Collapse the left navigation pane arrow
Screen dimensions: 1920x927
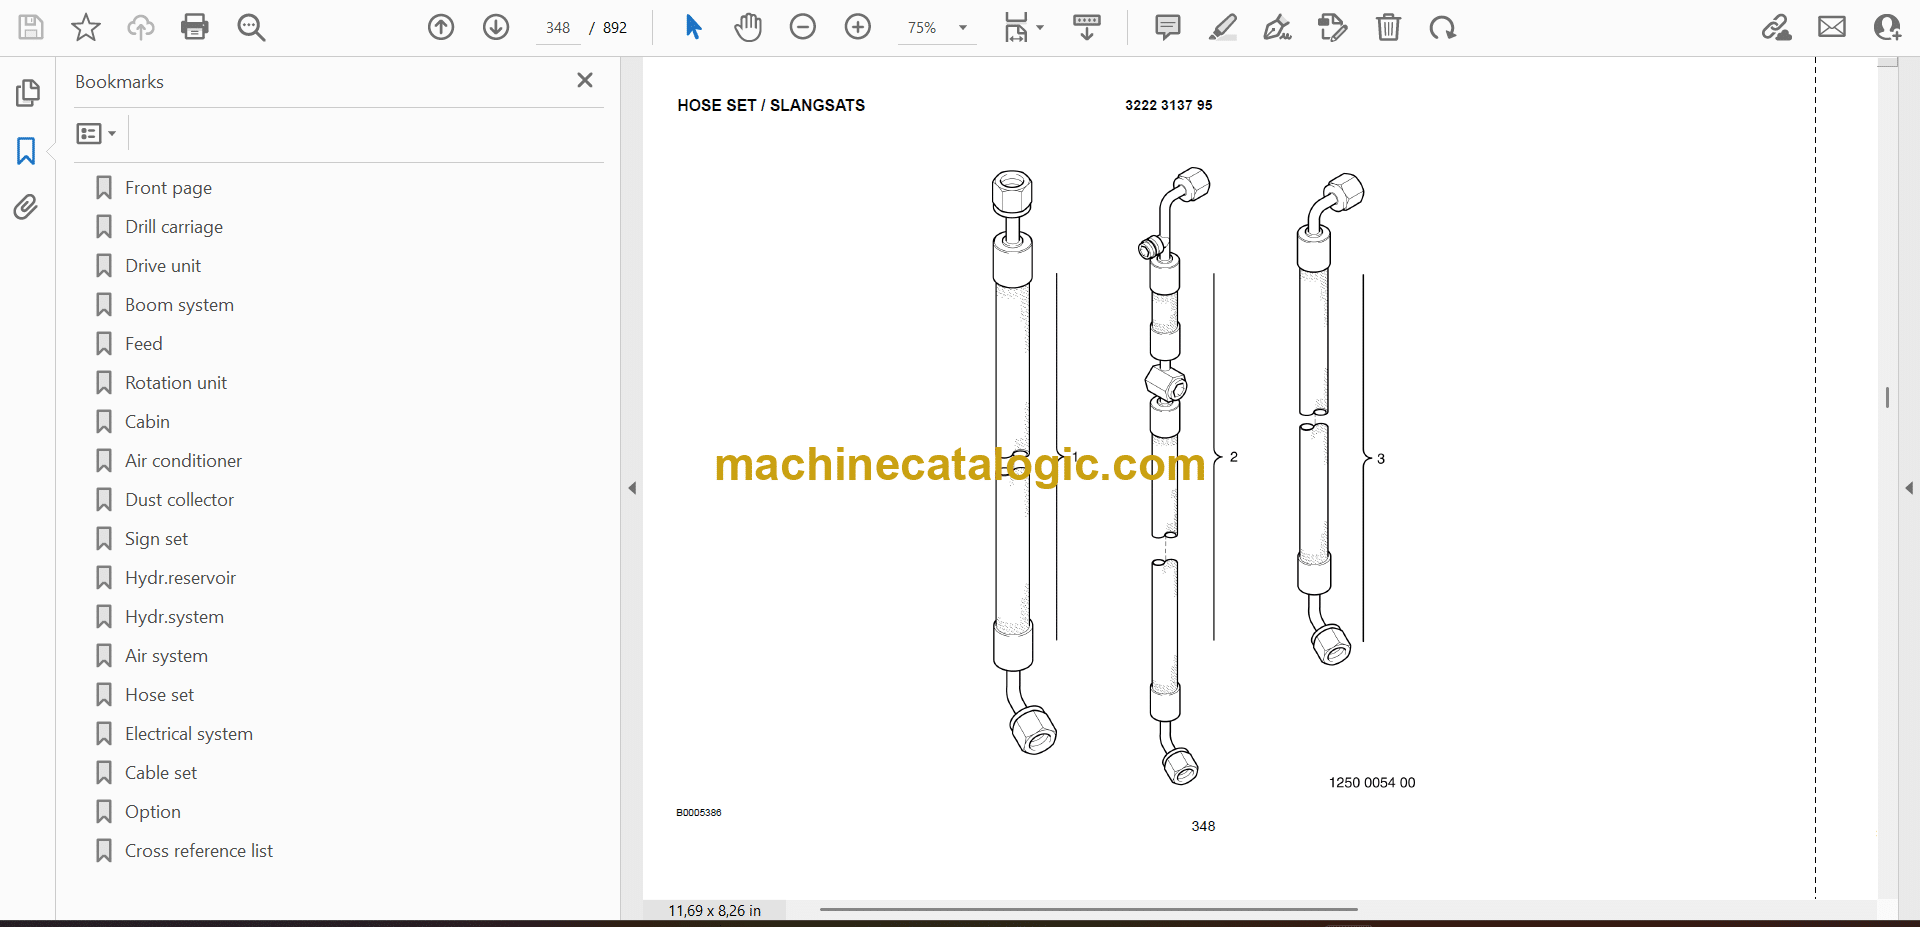click(632, 488)
